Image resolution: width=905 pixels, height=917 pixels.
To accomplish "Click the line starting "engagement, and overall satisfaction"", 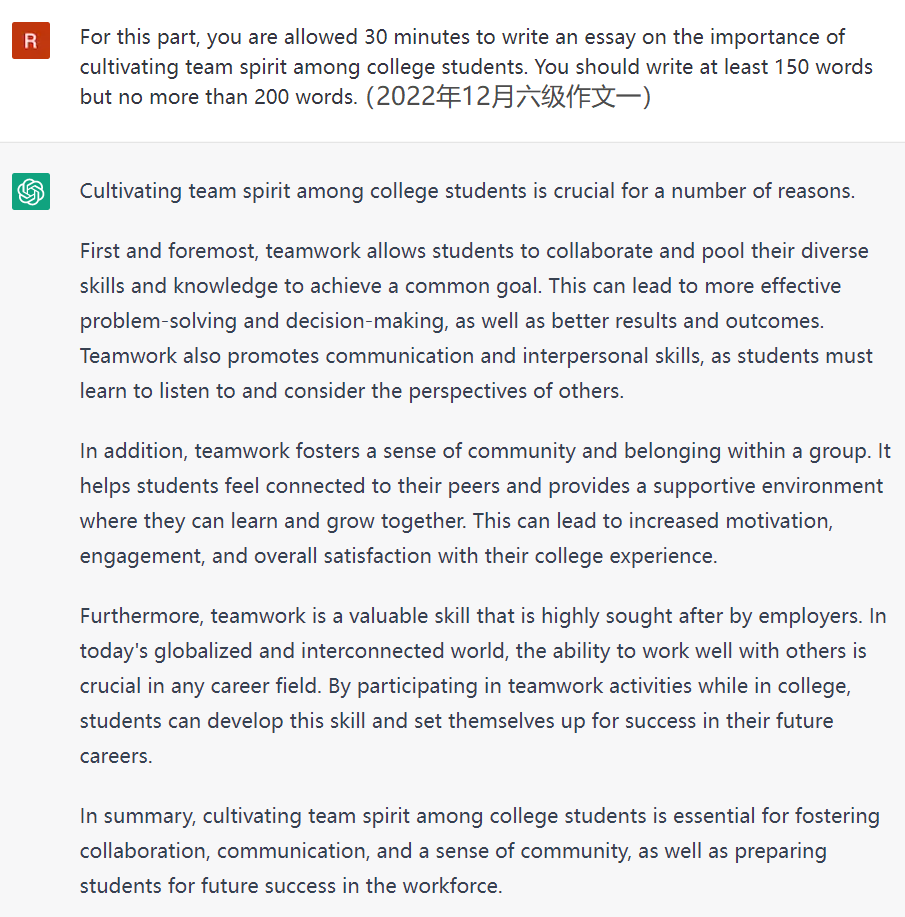I will click(x=398, y=556).
